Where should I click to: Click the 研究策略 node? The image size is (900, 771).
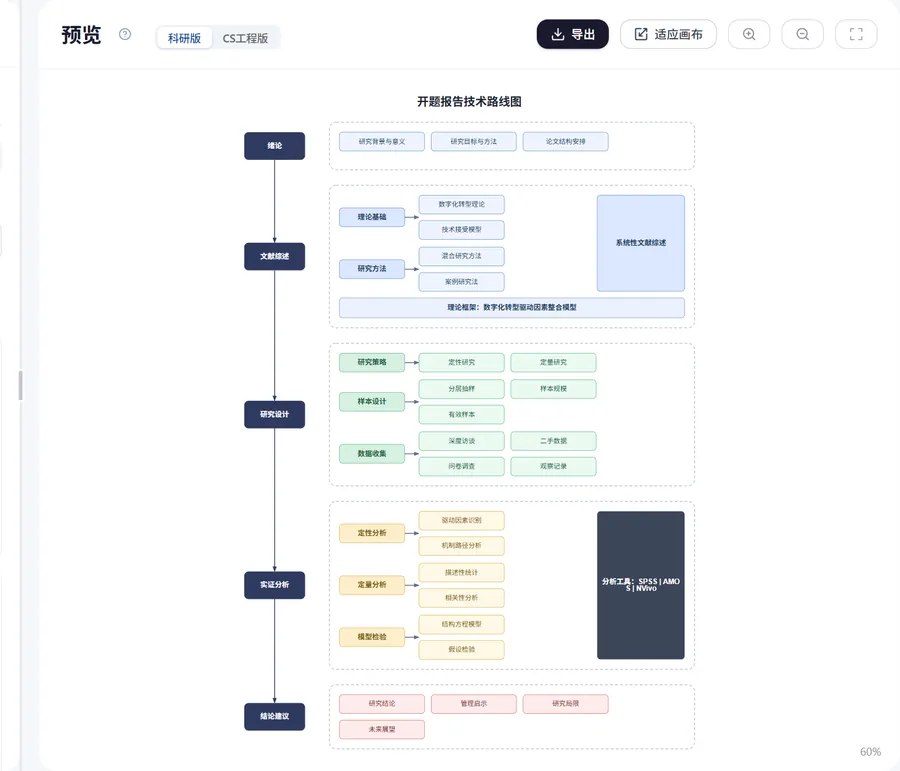point(372,362)
